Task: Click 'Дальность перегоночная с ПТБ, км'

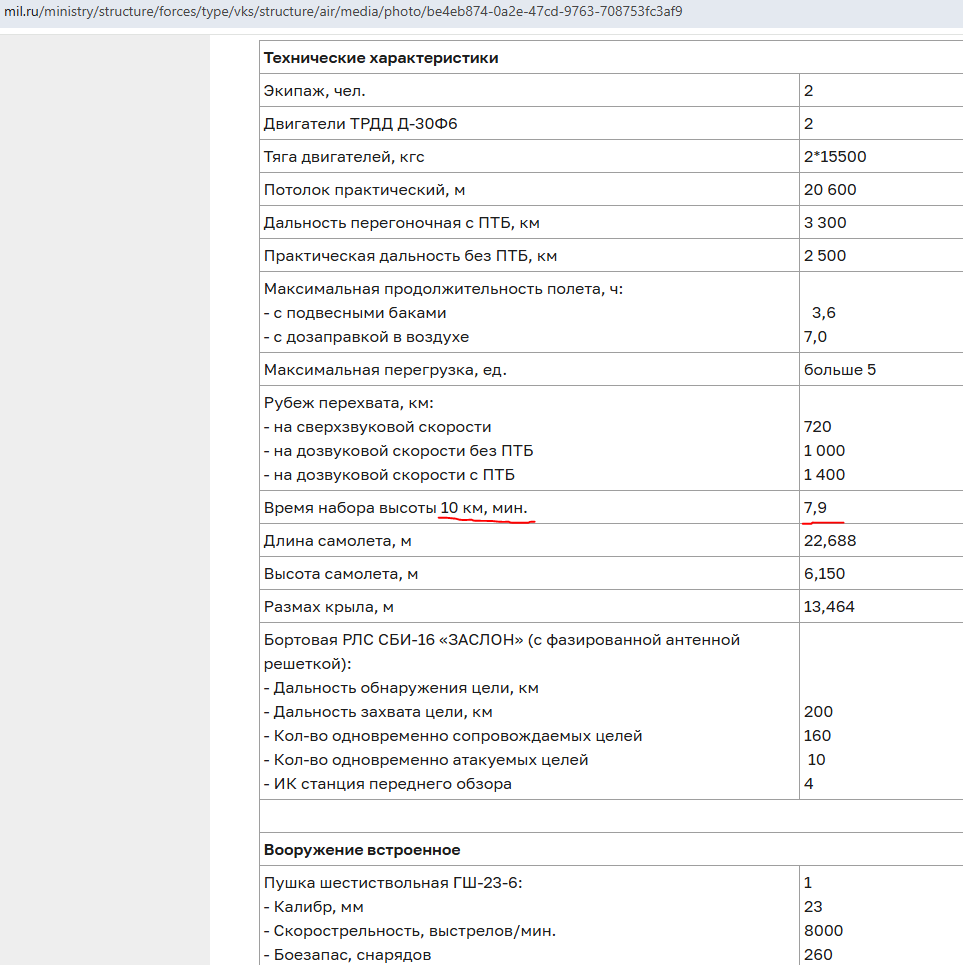Action: (x=402, y=223)
